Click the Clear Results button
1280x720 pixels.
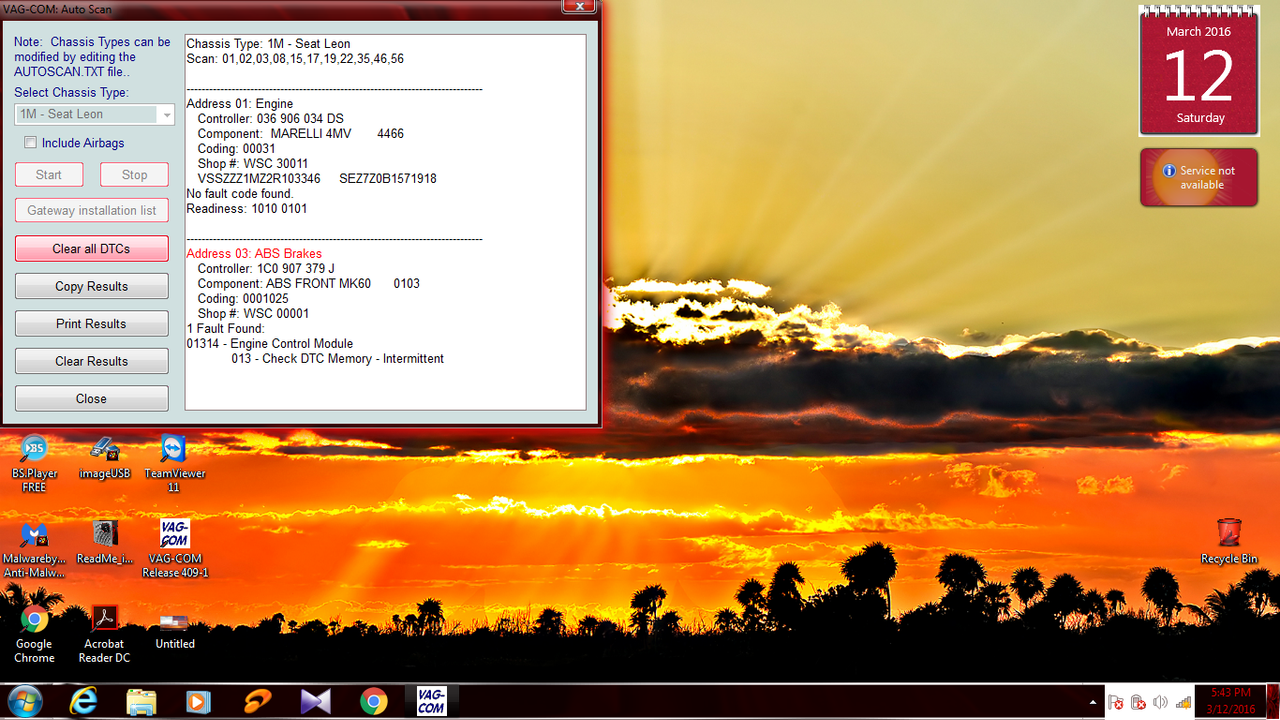tap(91, 361)
